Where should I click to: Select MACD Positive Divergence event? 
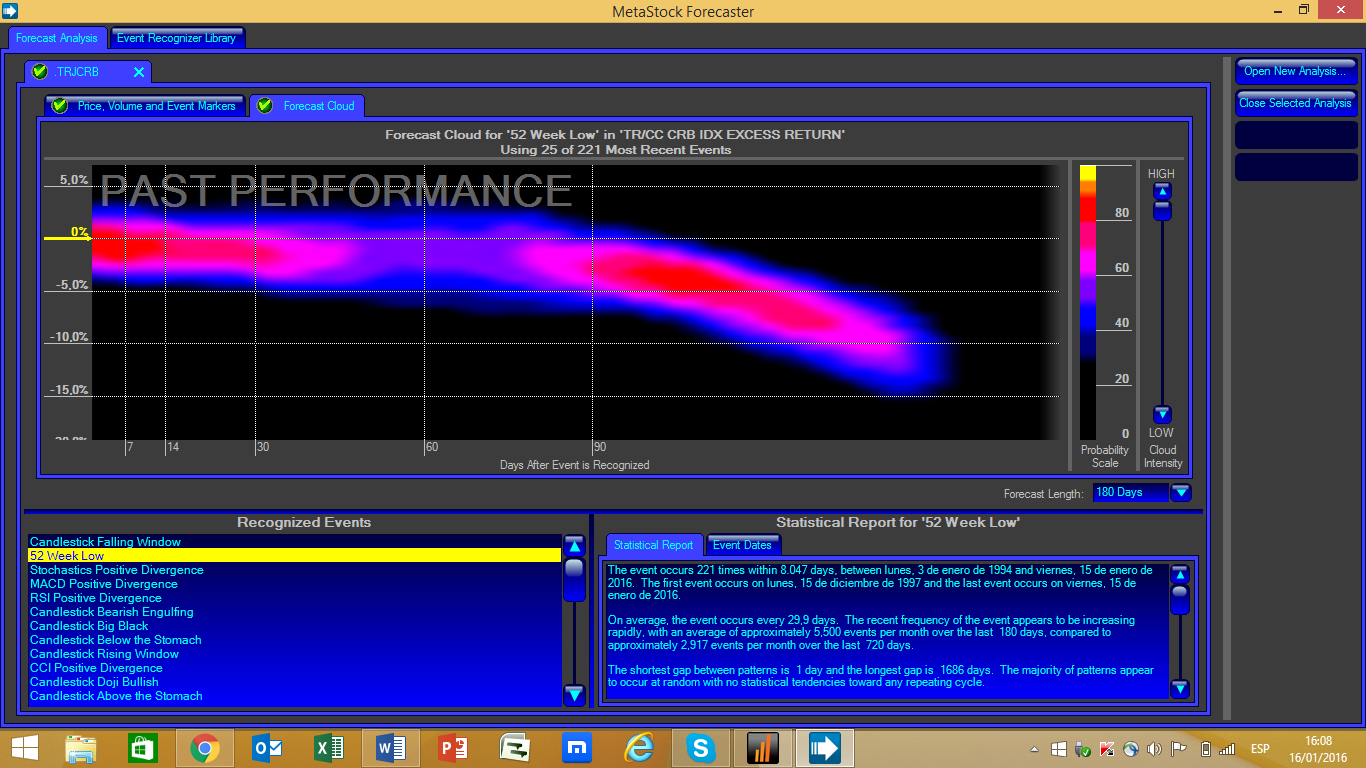point(104,584)
